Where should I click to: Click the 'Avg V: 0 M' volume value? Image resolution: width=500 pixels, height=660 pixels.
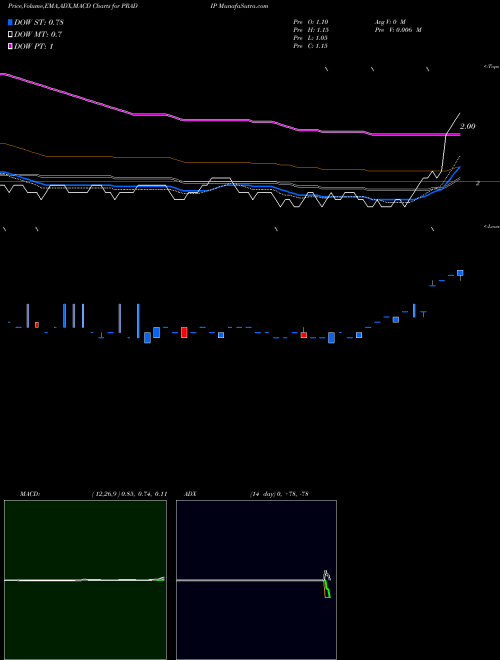point(390,22)
